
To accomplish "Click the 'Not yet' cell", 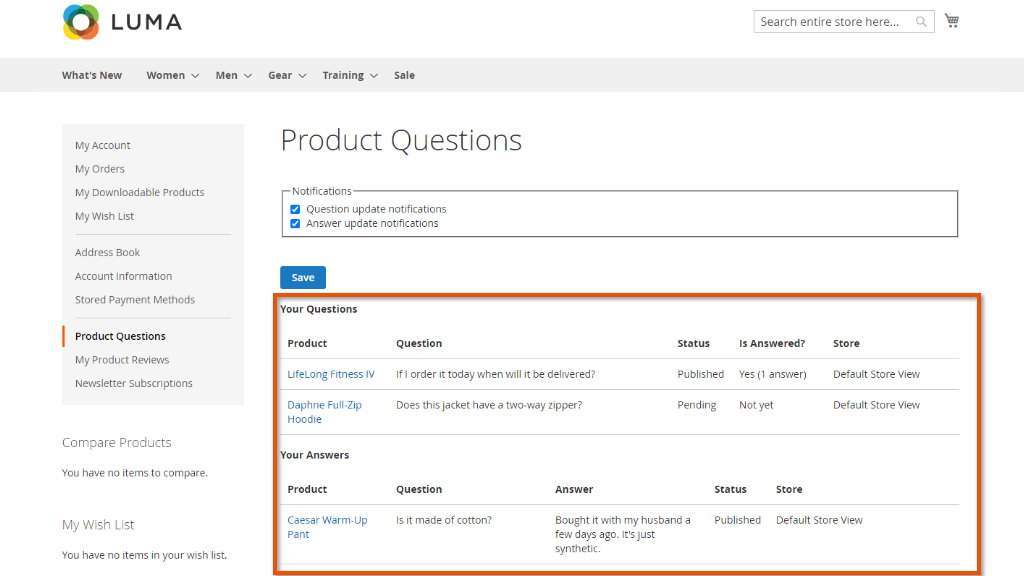I will 756,405.
